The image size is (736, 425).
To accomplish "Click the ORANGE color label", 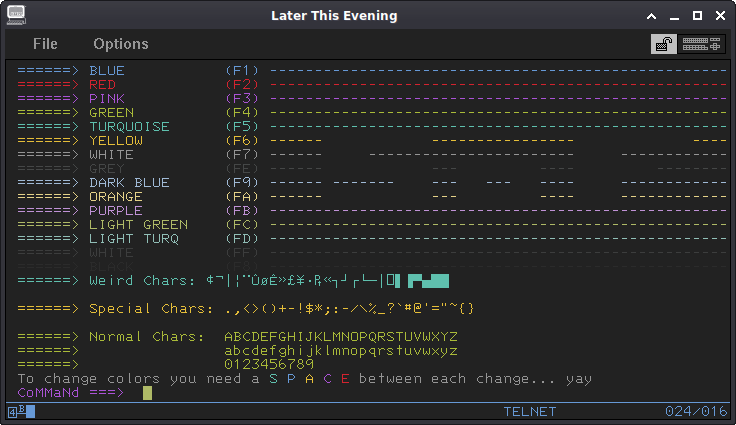I will pyautogui.click(x=116, y=197).
